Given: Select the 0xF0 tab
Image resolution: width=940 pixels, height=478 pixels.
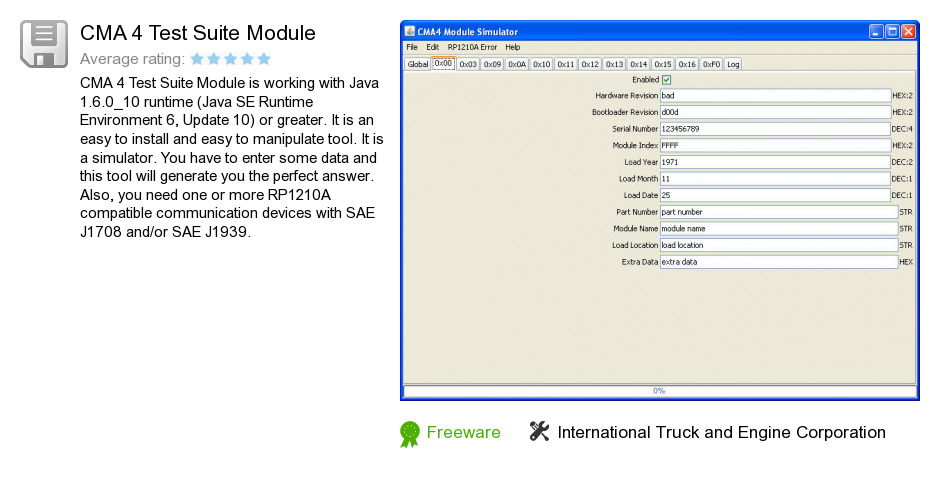Looking at the screenshot, I should pyautogui.click(x=712, y=64).
